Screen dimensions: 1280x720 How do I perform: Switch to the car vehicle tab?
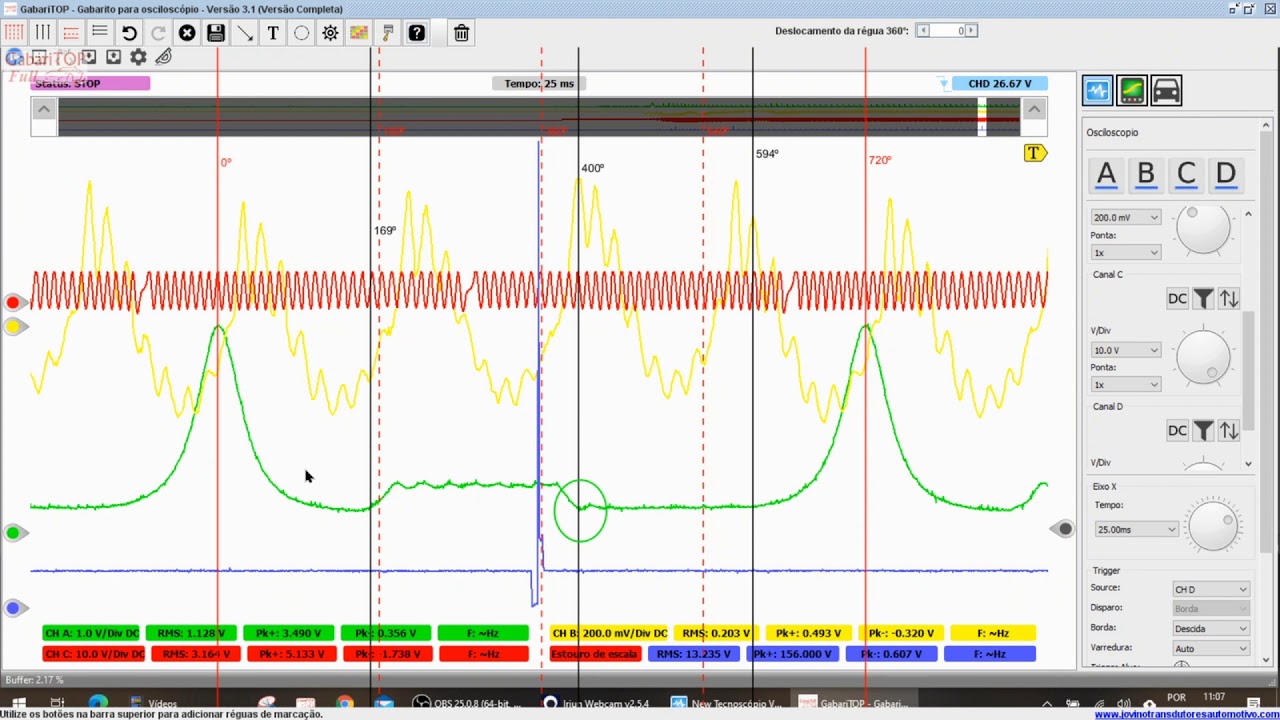[1166, 91]
